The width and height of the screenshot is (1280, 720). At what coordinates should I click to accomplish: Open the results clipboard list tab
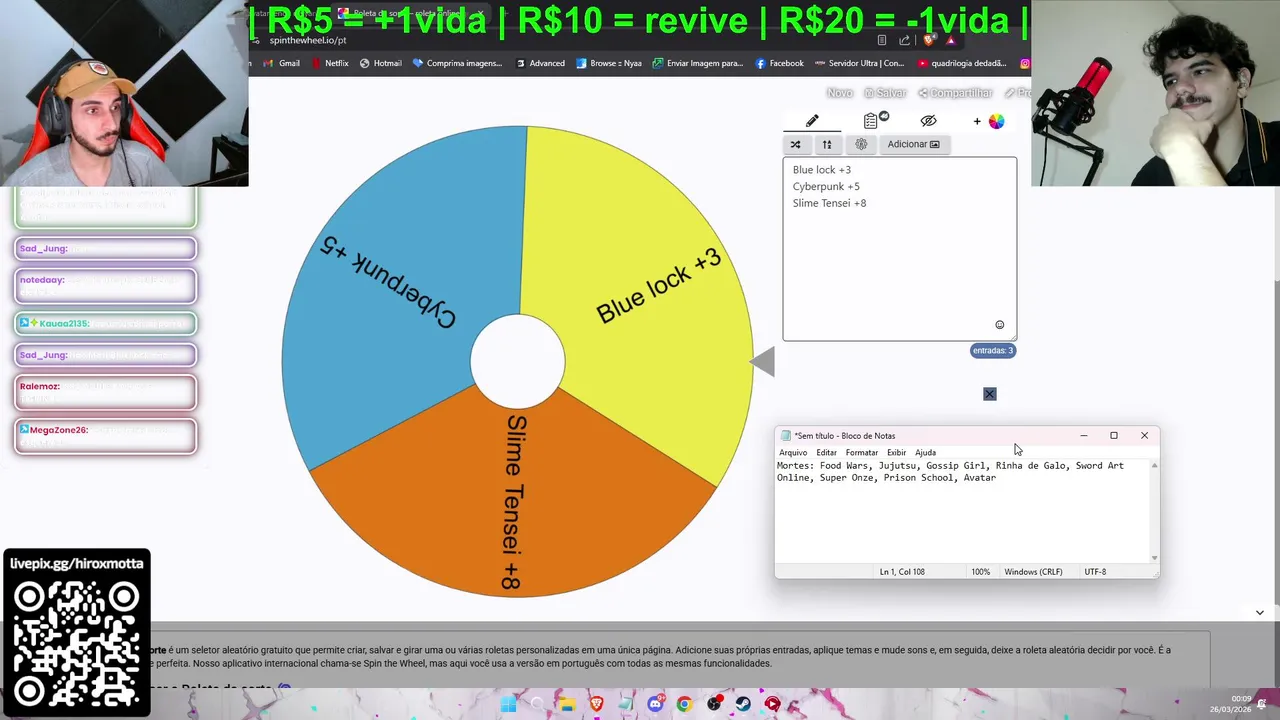[871, 121]
